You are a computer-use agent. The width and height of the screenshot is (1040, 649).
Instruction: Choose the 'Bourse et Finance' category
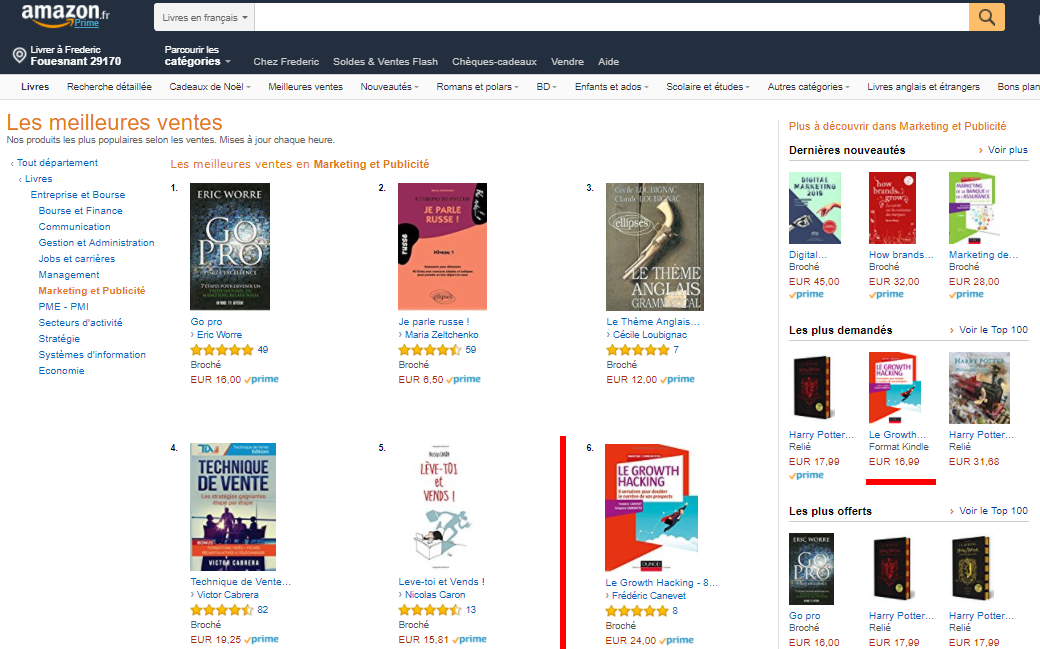point(80,210)
